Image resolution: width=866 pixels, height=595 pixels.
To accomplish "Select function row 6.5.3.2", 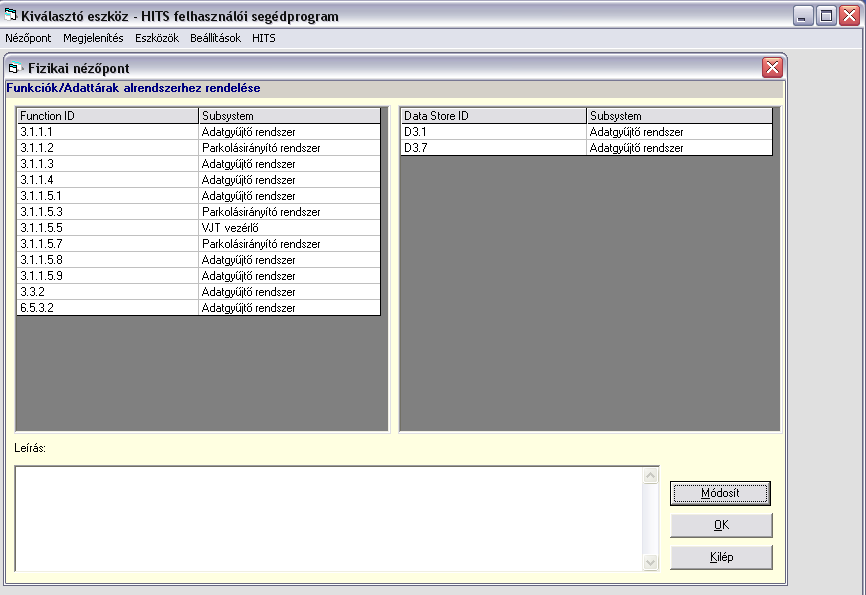I will click(199, 308).
